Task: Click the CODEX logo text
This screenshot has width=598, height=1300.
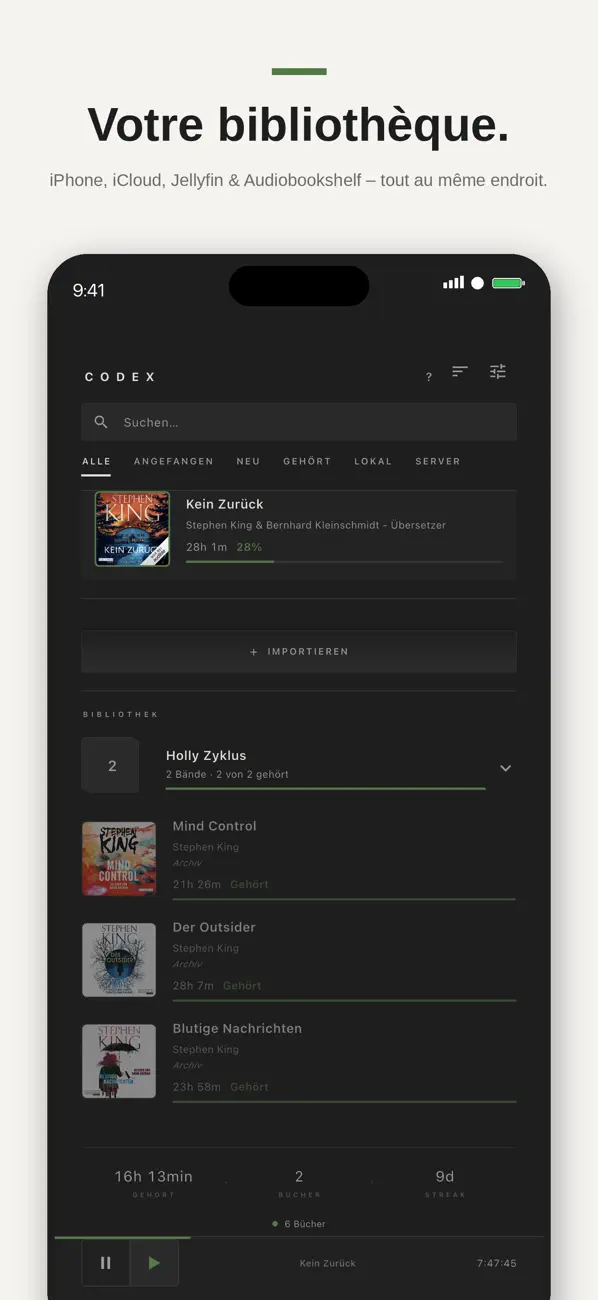Action: click(x=121, y=377)
